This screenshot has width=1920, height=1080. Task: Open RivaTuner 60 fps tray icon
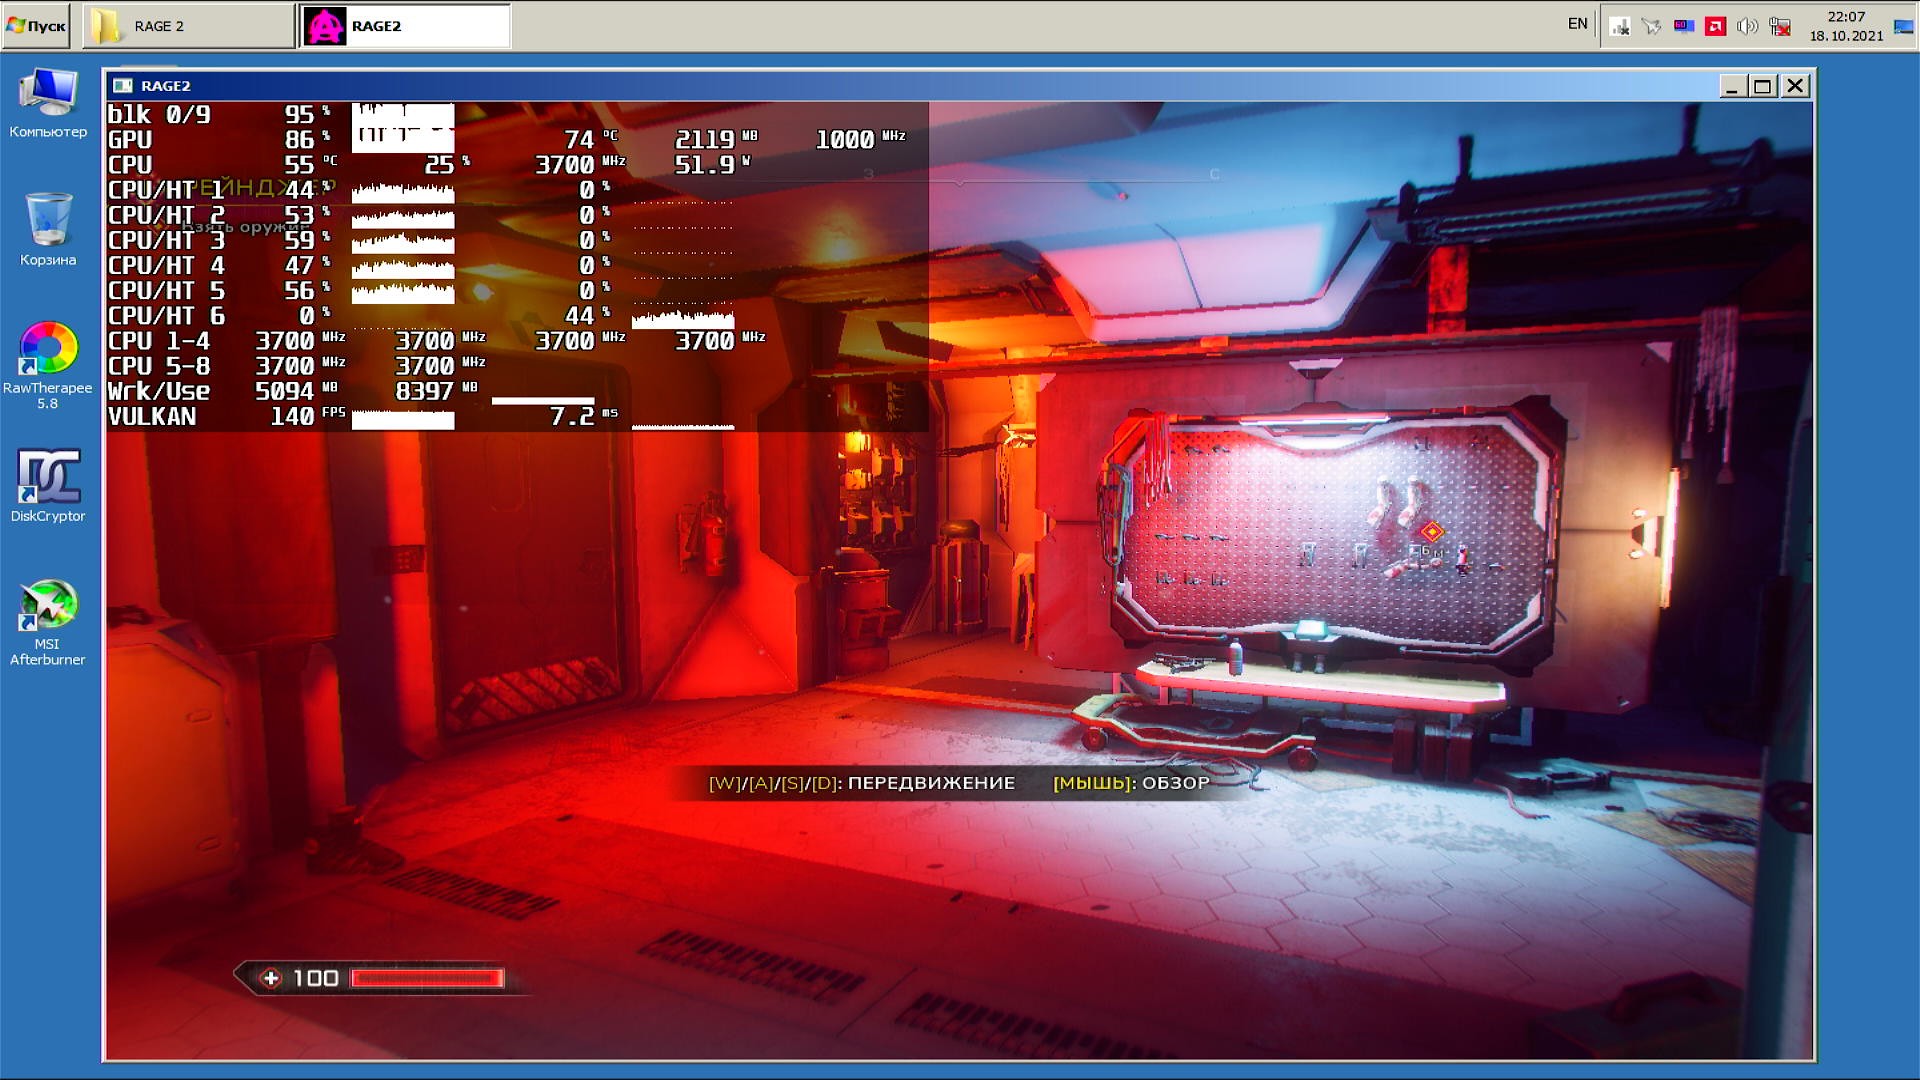tap(1684, 26)
